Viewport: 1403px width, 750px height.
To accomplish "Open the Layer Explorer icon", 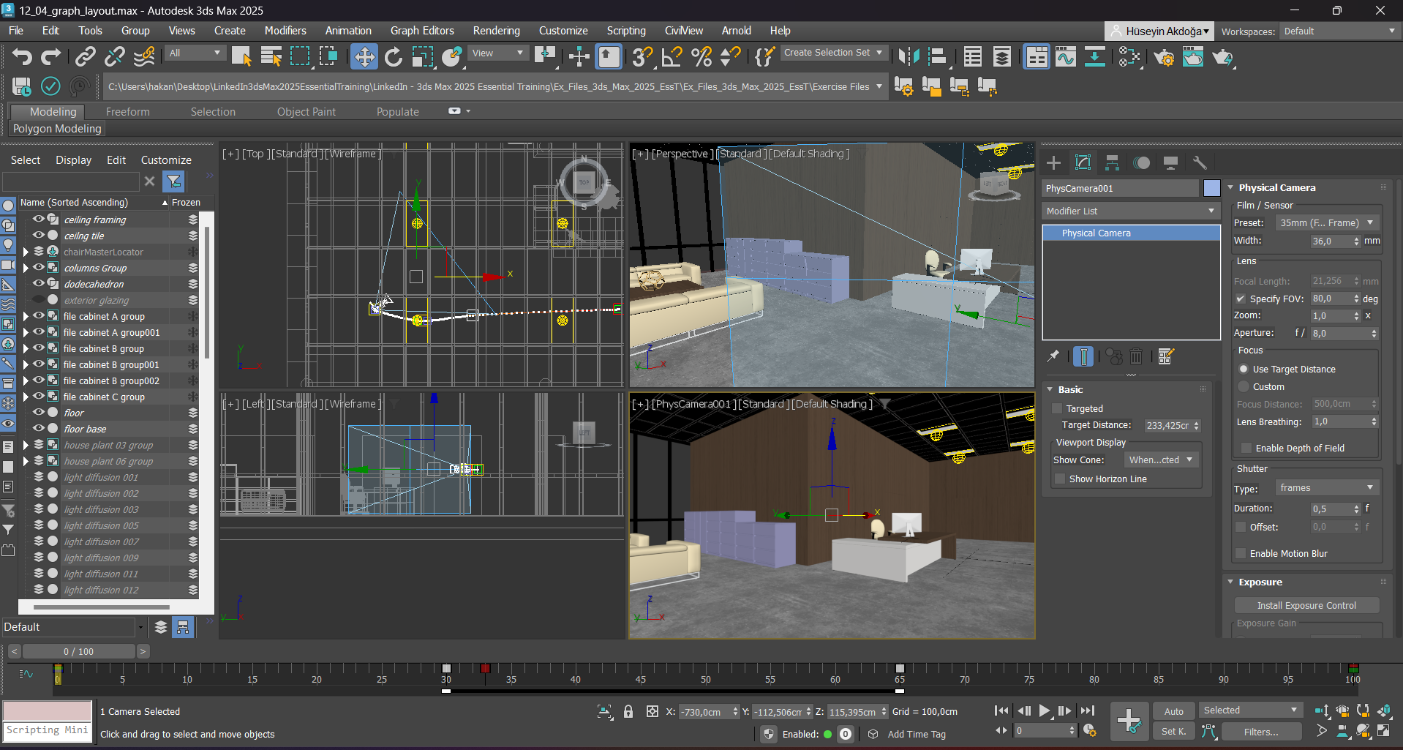I will 1002,56.
